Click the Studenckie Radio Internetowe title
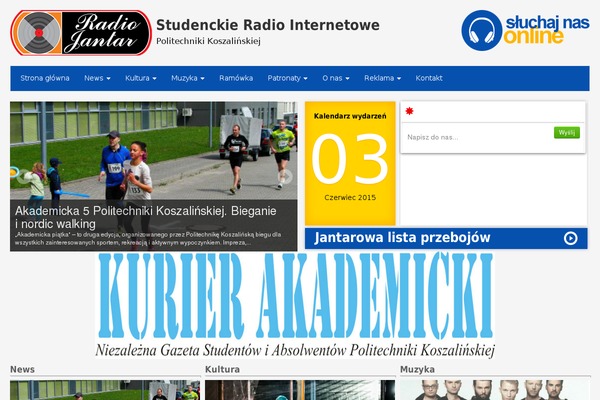The height and width of the screenshot is (400, 600). [x=268, y=25]
